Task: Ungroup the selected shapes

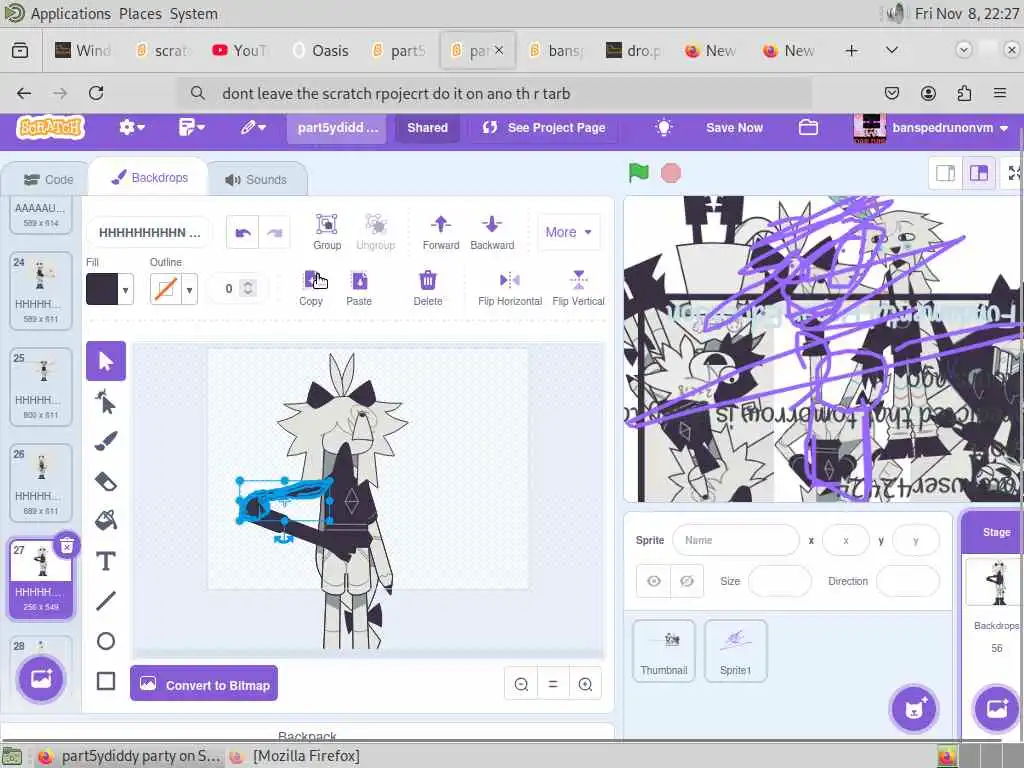Action: pyautogui.click(x=376, y=232)
